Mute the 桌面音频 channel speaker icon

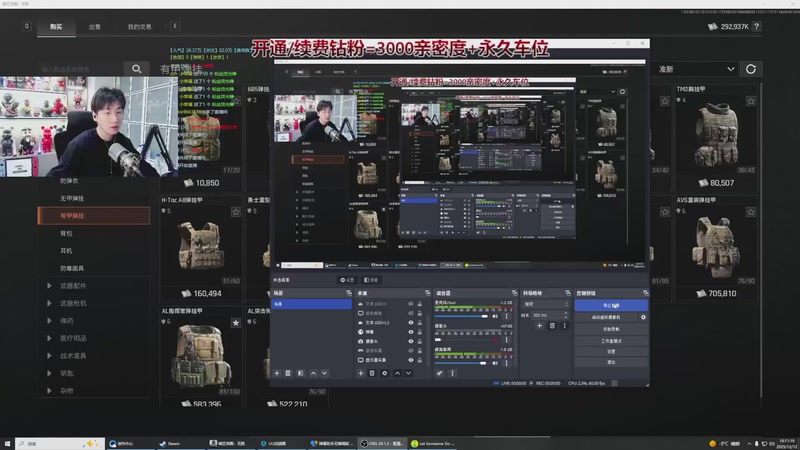(495, 363)
